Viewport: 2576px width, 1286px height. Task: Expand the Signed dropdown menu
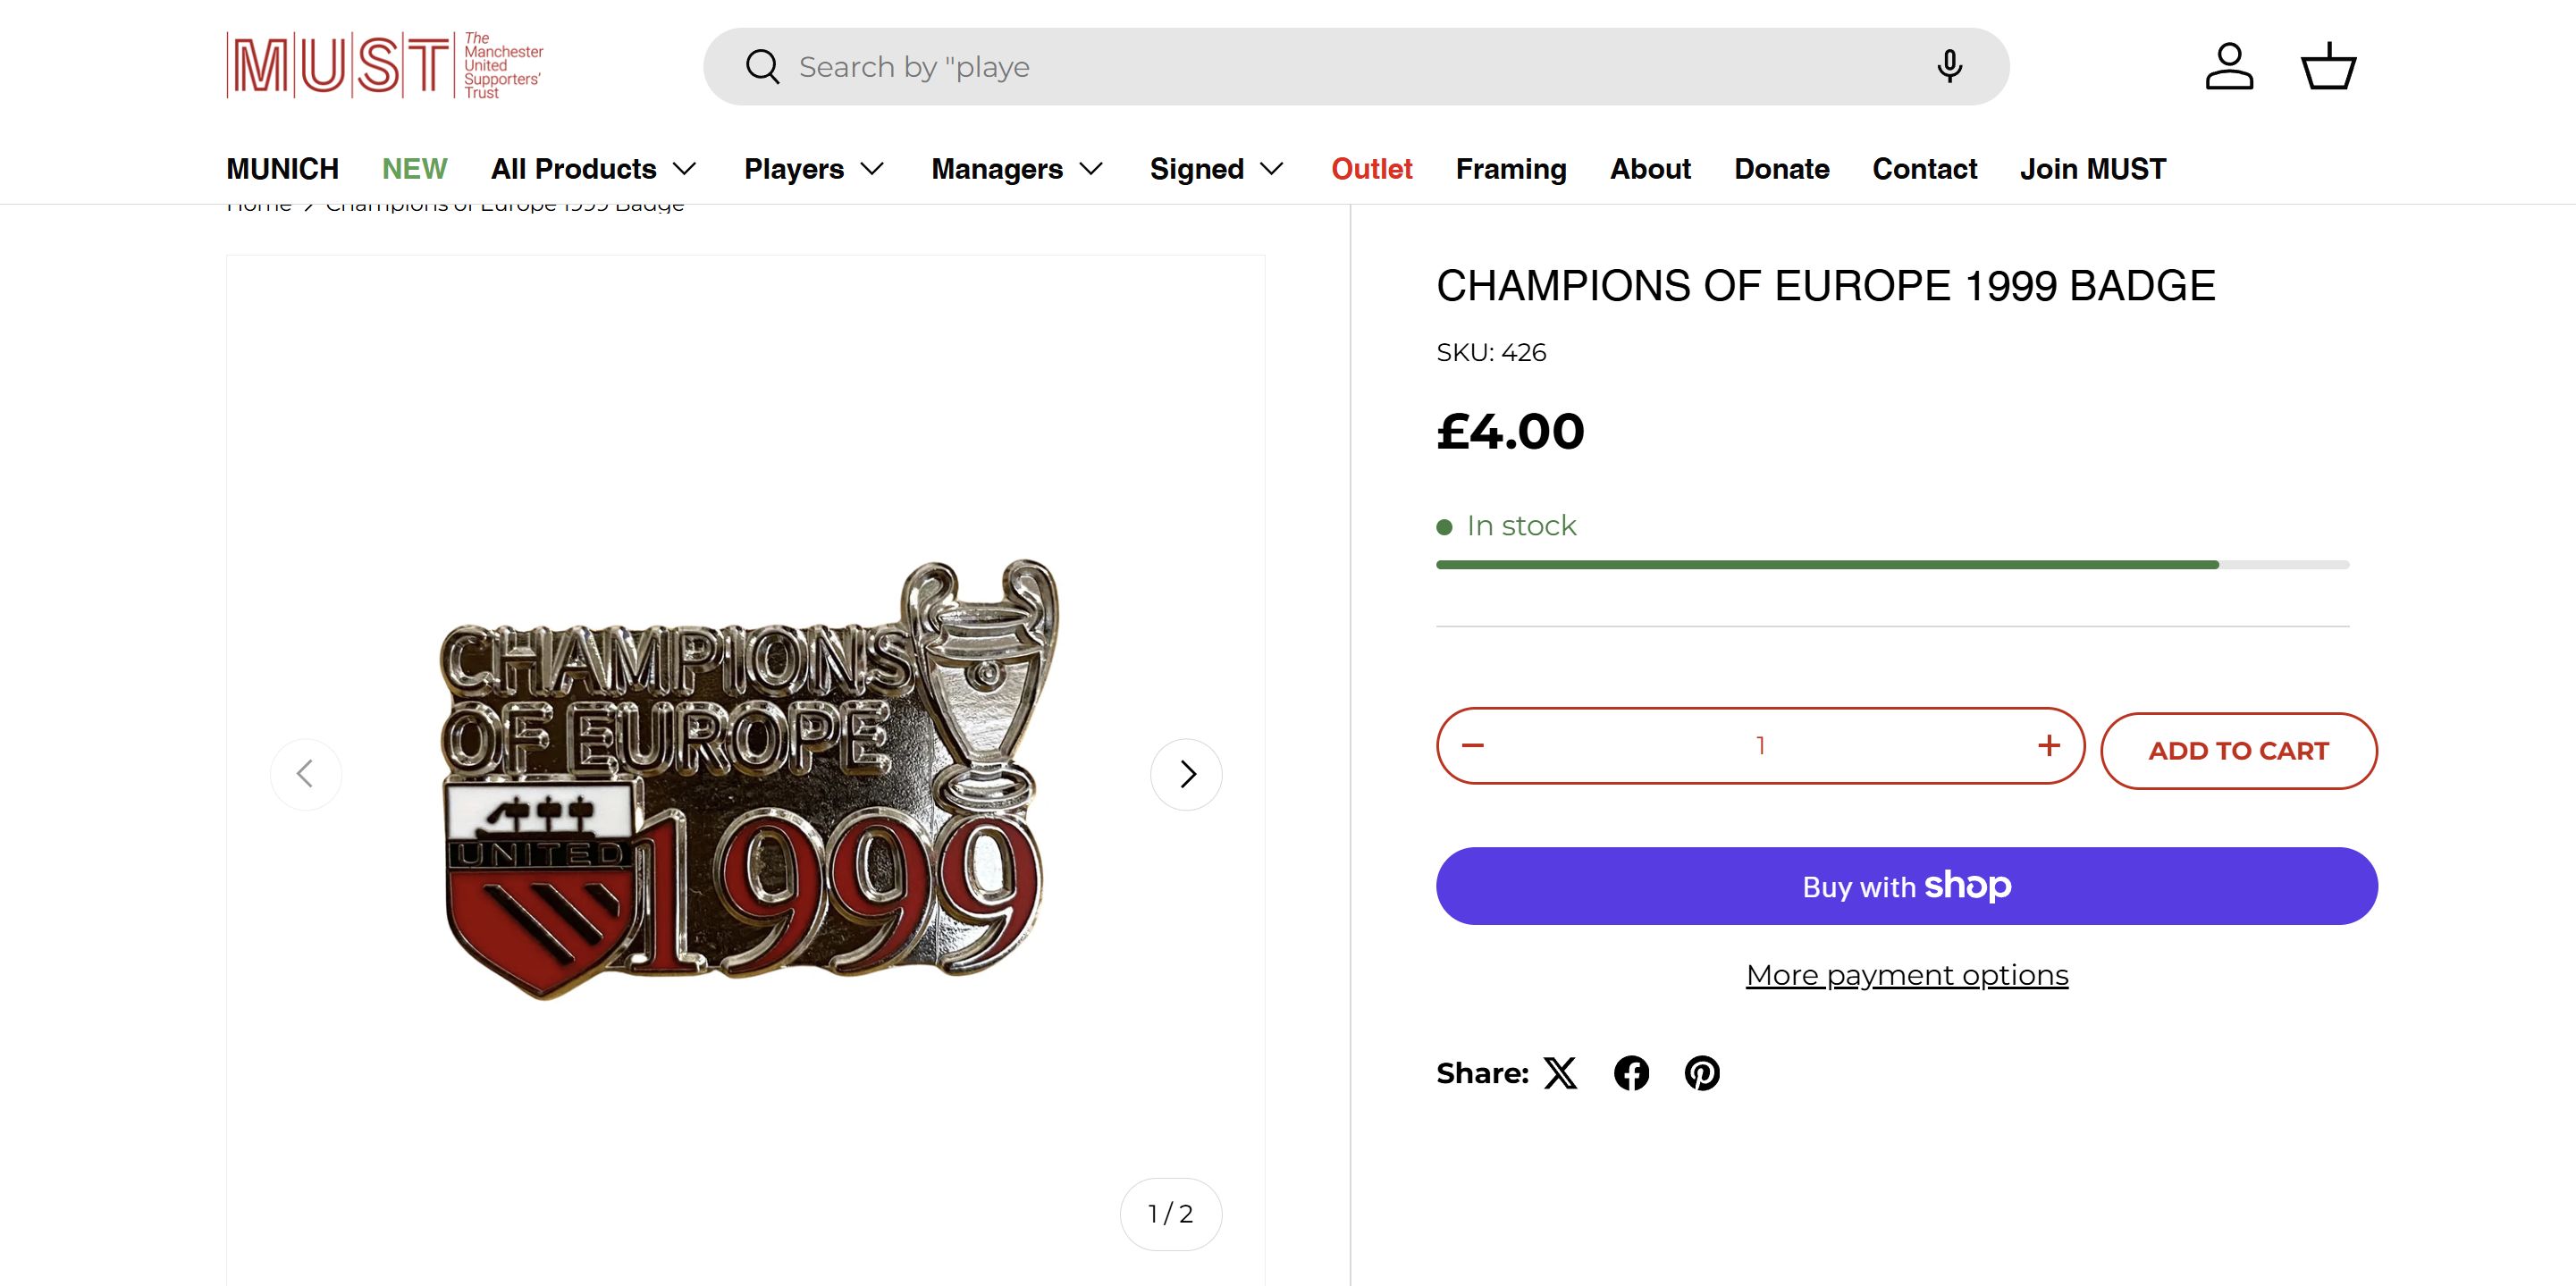point(1216,169)
